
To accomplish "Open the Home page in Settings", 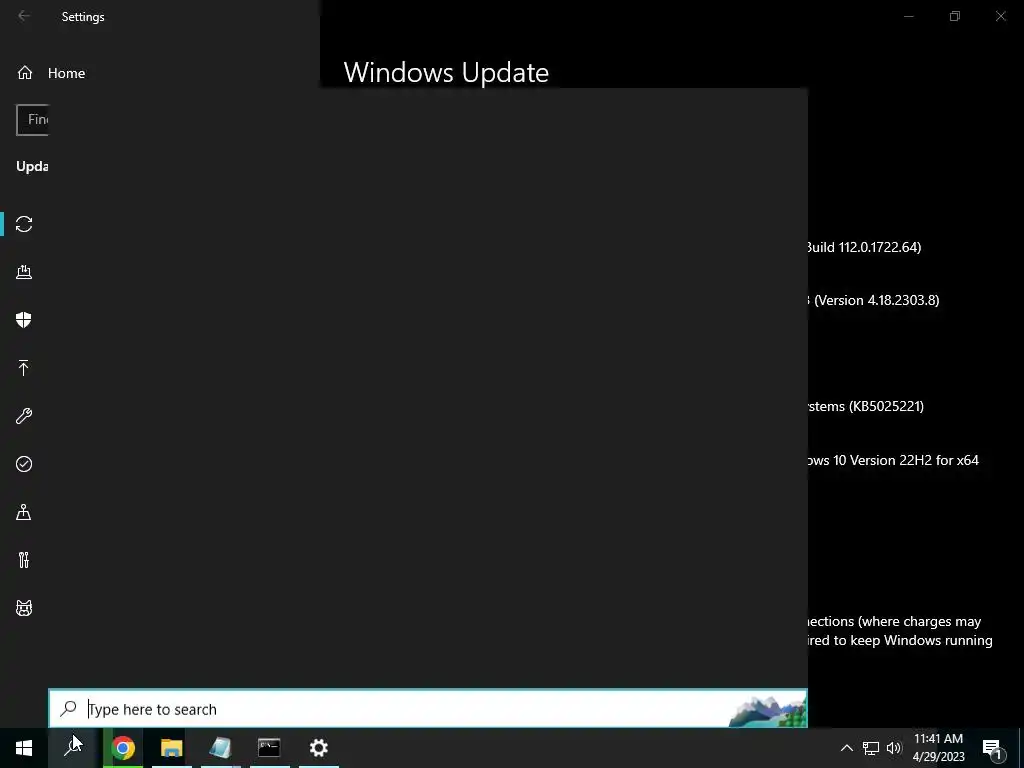I will pos(51,73).
